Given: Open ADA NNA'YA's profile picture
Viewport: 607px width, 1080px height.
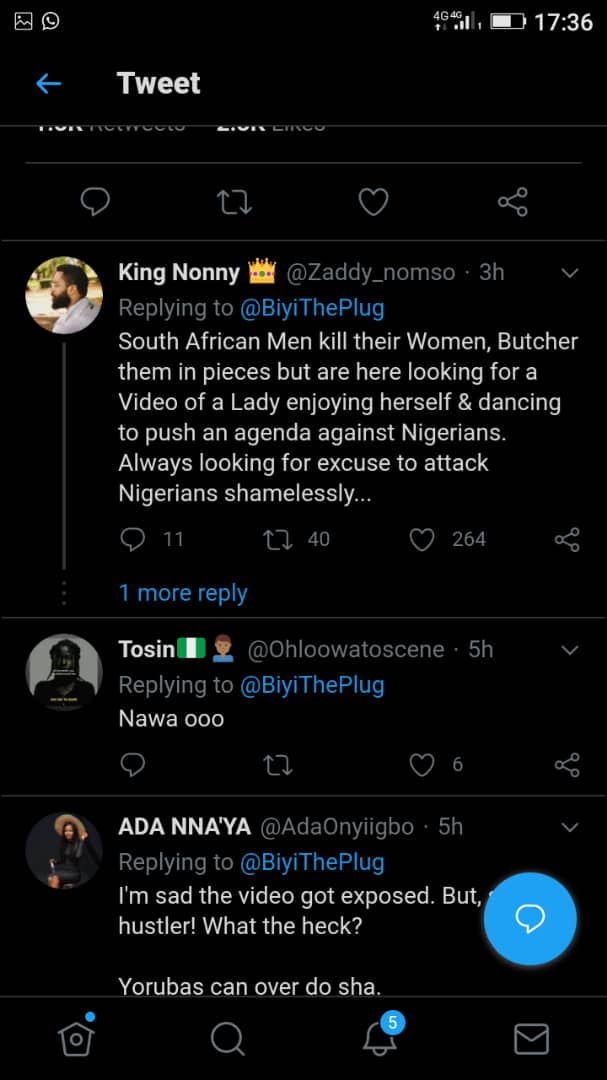Looking at the screenshot, I should 64,850.
